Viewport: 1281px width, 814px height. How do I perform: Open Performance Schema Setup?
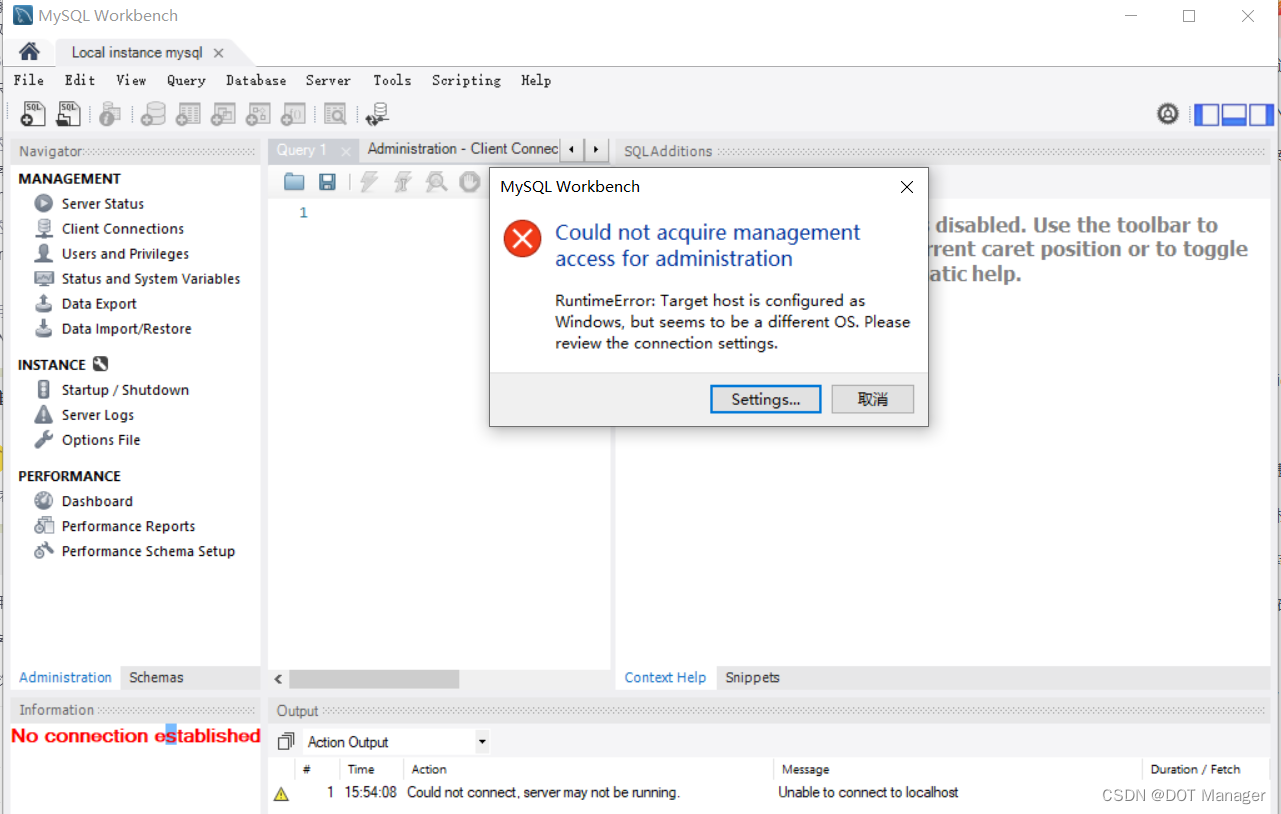(x=147, y=550)
